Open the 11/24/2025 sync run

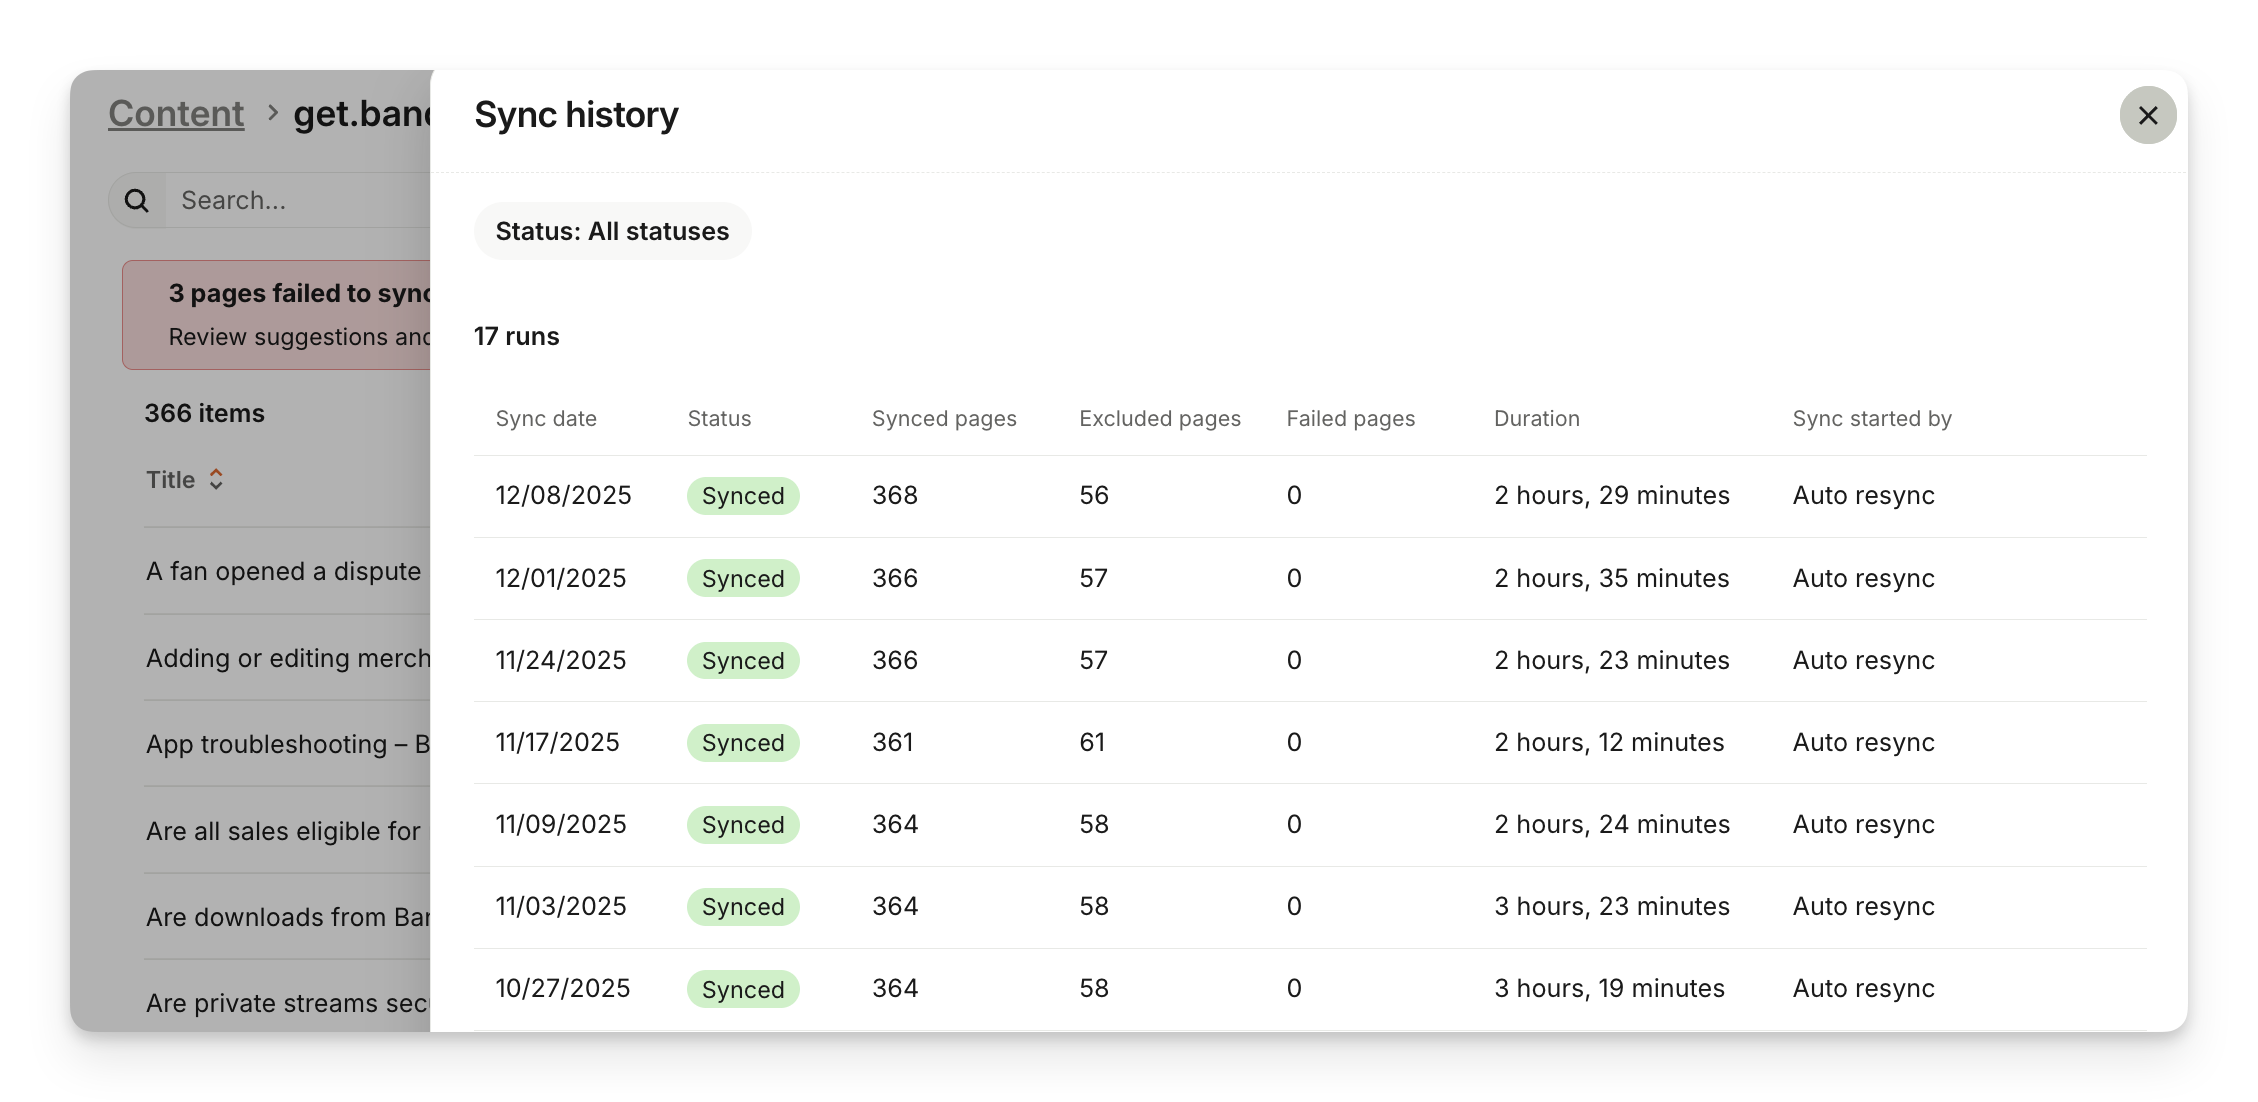(561, 661)
